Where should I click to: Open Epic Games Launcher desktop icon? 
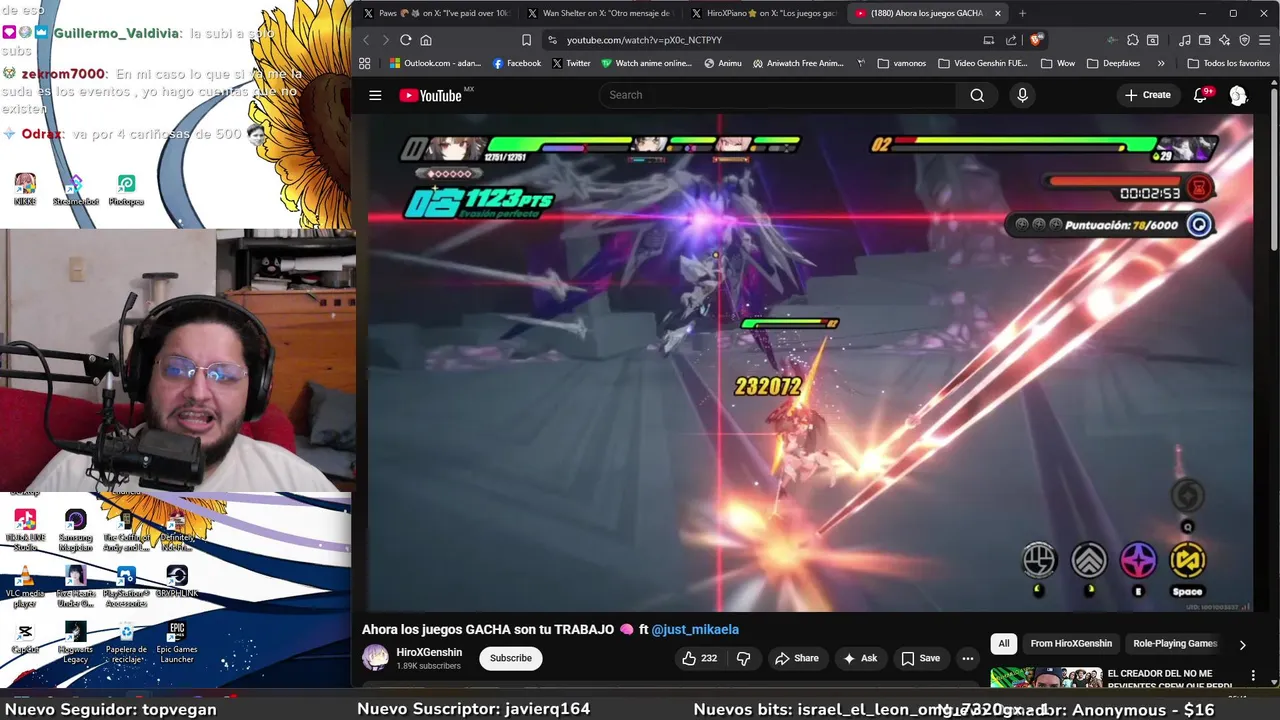pos(177,642)
